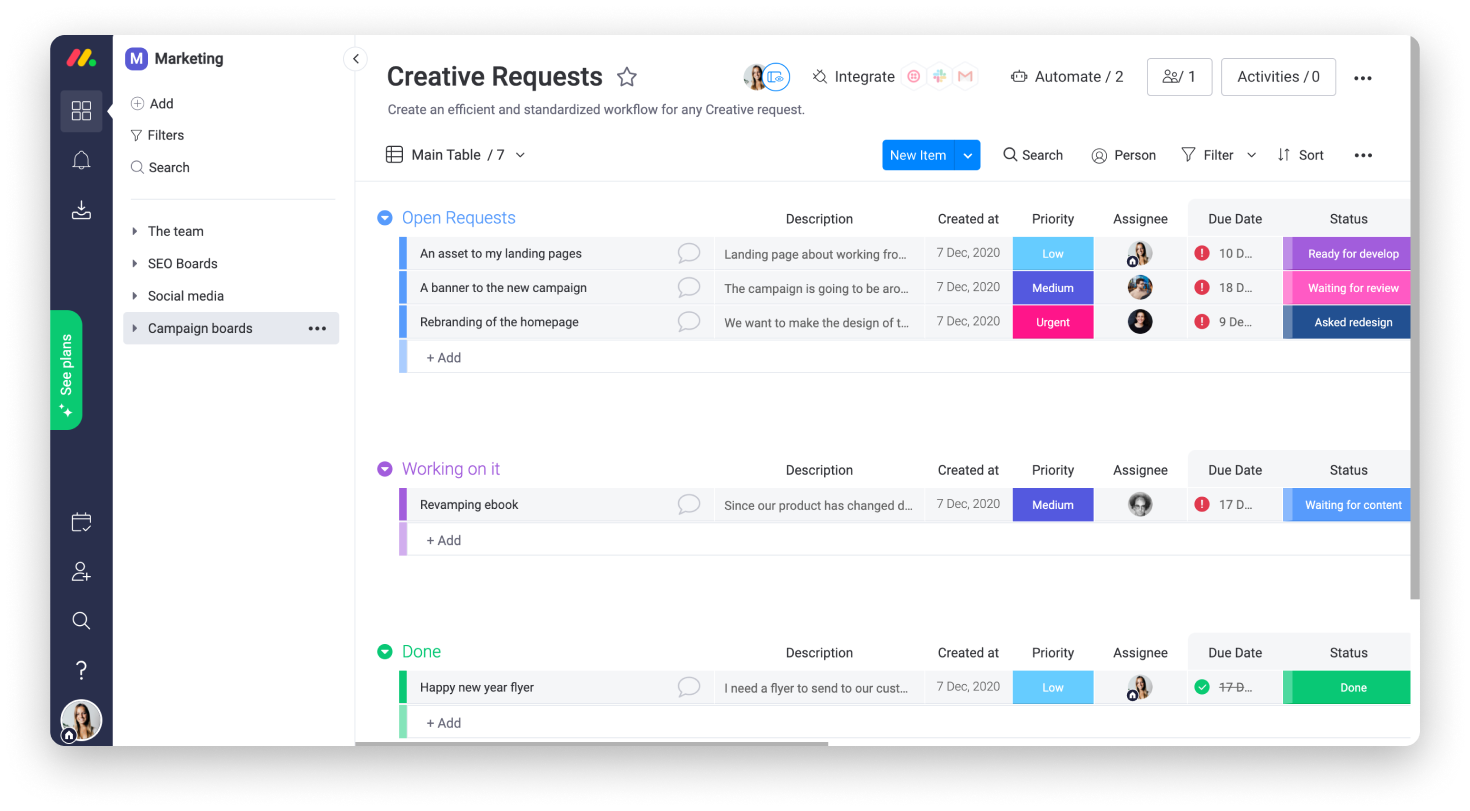
Task: Open conversation for An asset to my landing pages
Action: 689,254
